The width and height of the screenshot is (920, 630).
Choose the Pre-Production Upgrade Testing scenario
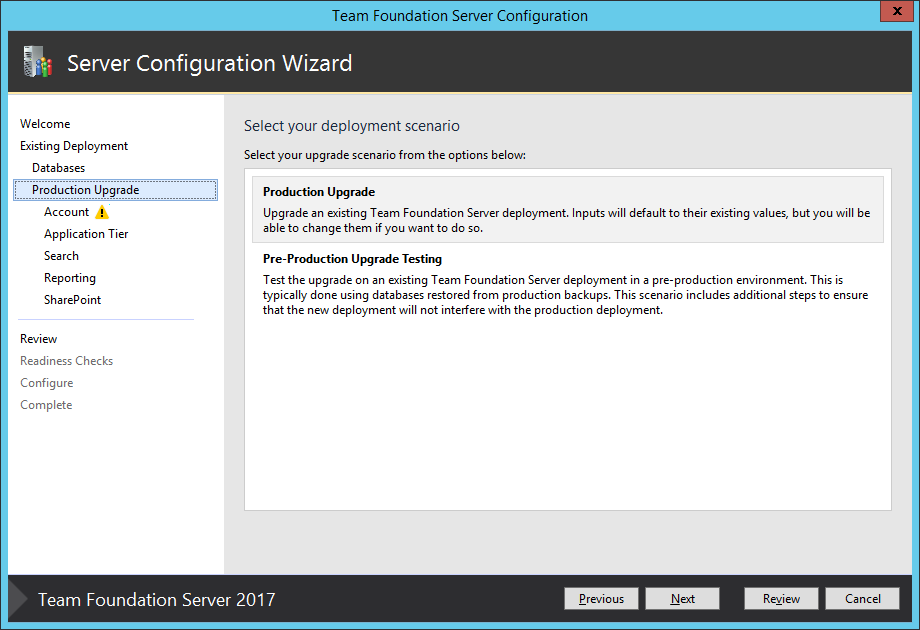(567, 284)
